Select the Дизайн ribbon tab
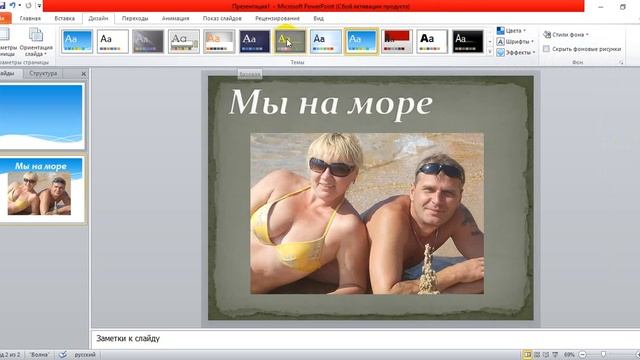 [x=98, y=18]
